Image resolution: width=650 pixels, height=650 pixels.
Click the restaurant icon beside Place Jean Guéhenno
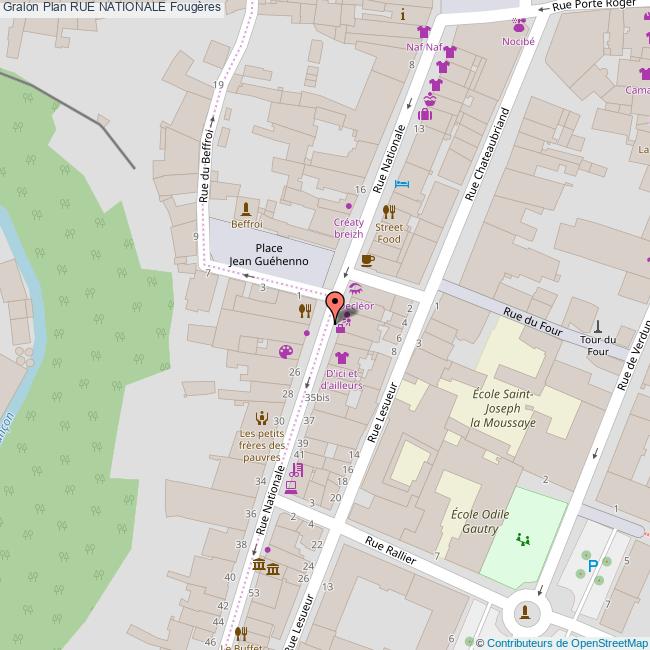(305, 310)
